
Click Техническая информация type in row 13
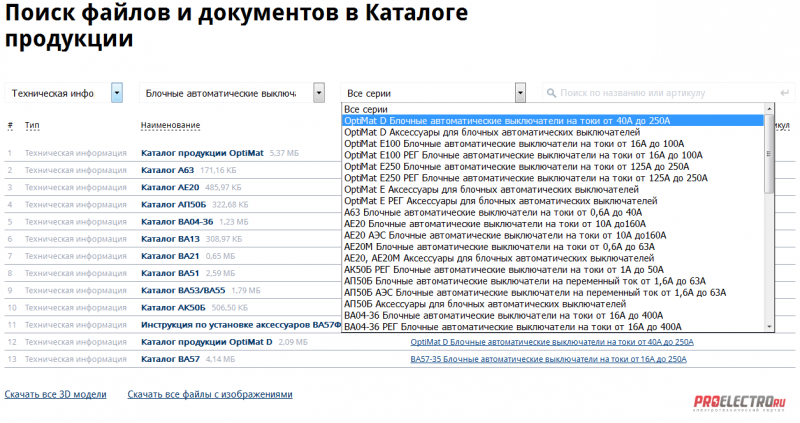pos(76,359)
